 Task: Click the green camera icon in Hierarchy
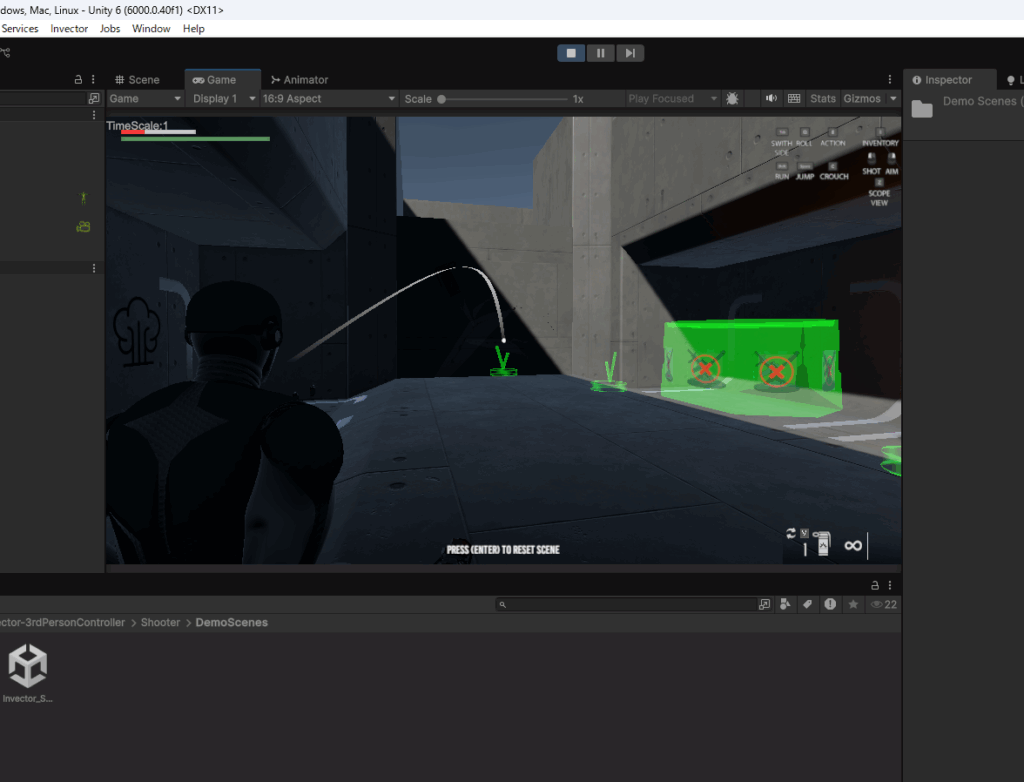coord(83,227)
